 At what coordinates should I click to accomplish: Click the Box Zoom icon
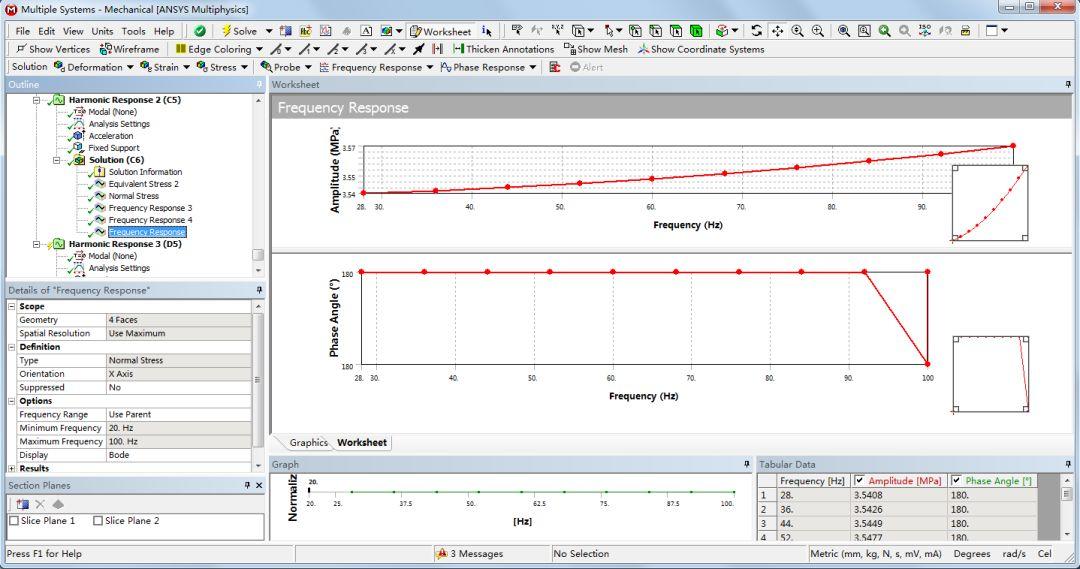coord(818,31)
